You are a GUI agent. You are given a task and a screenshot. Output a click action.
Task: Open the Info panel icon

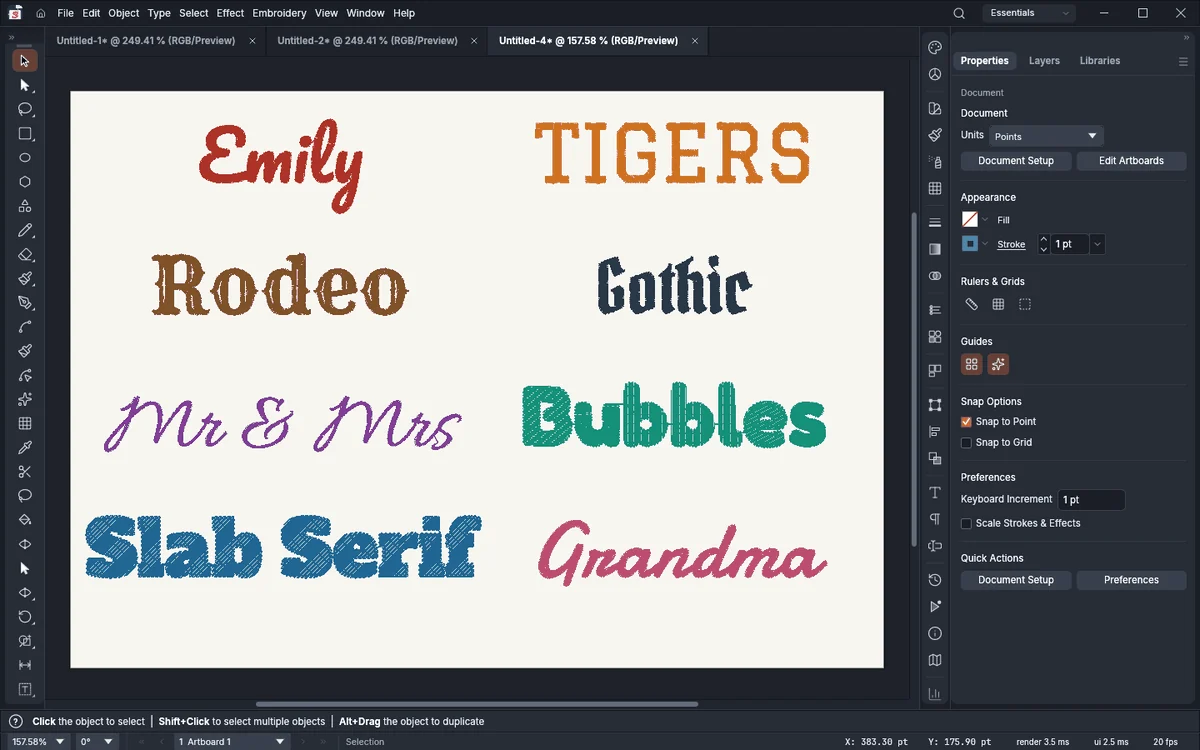[x=935, y=633]
